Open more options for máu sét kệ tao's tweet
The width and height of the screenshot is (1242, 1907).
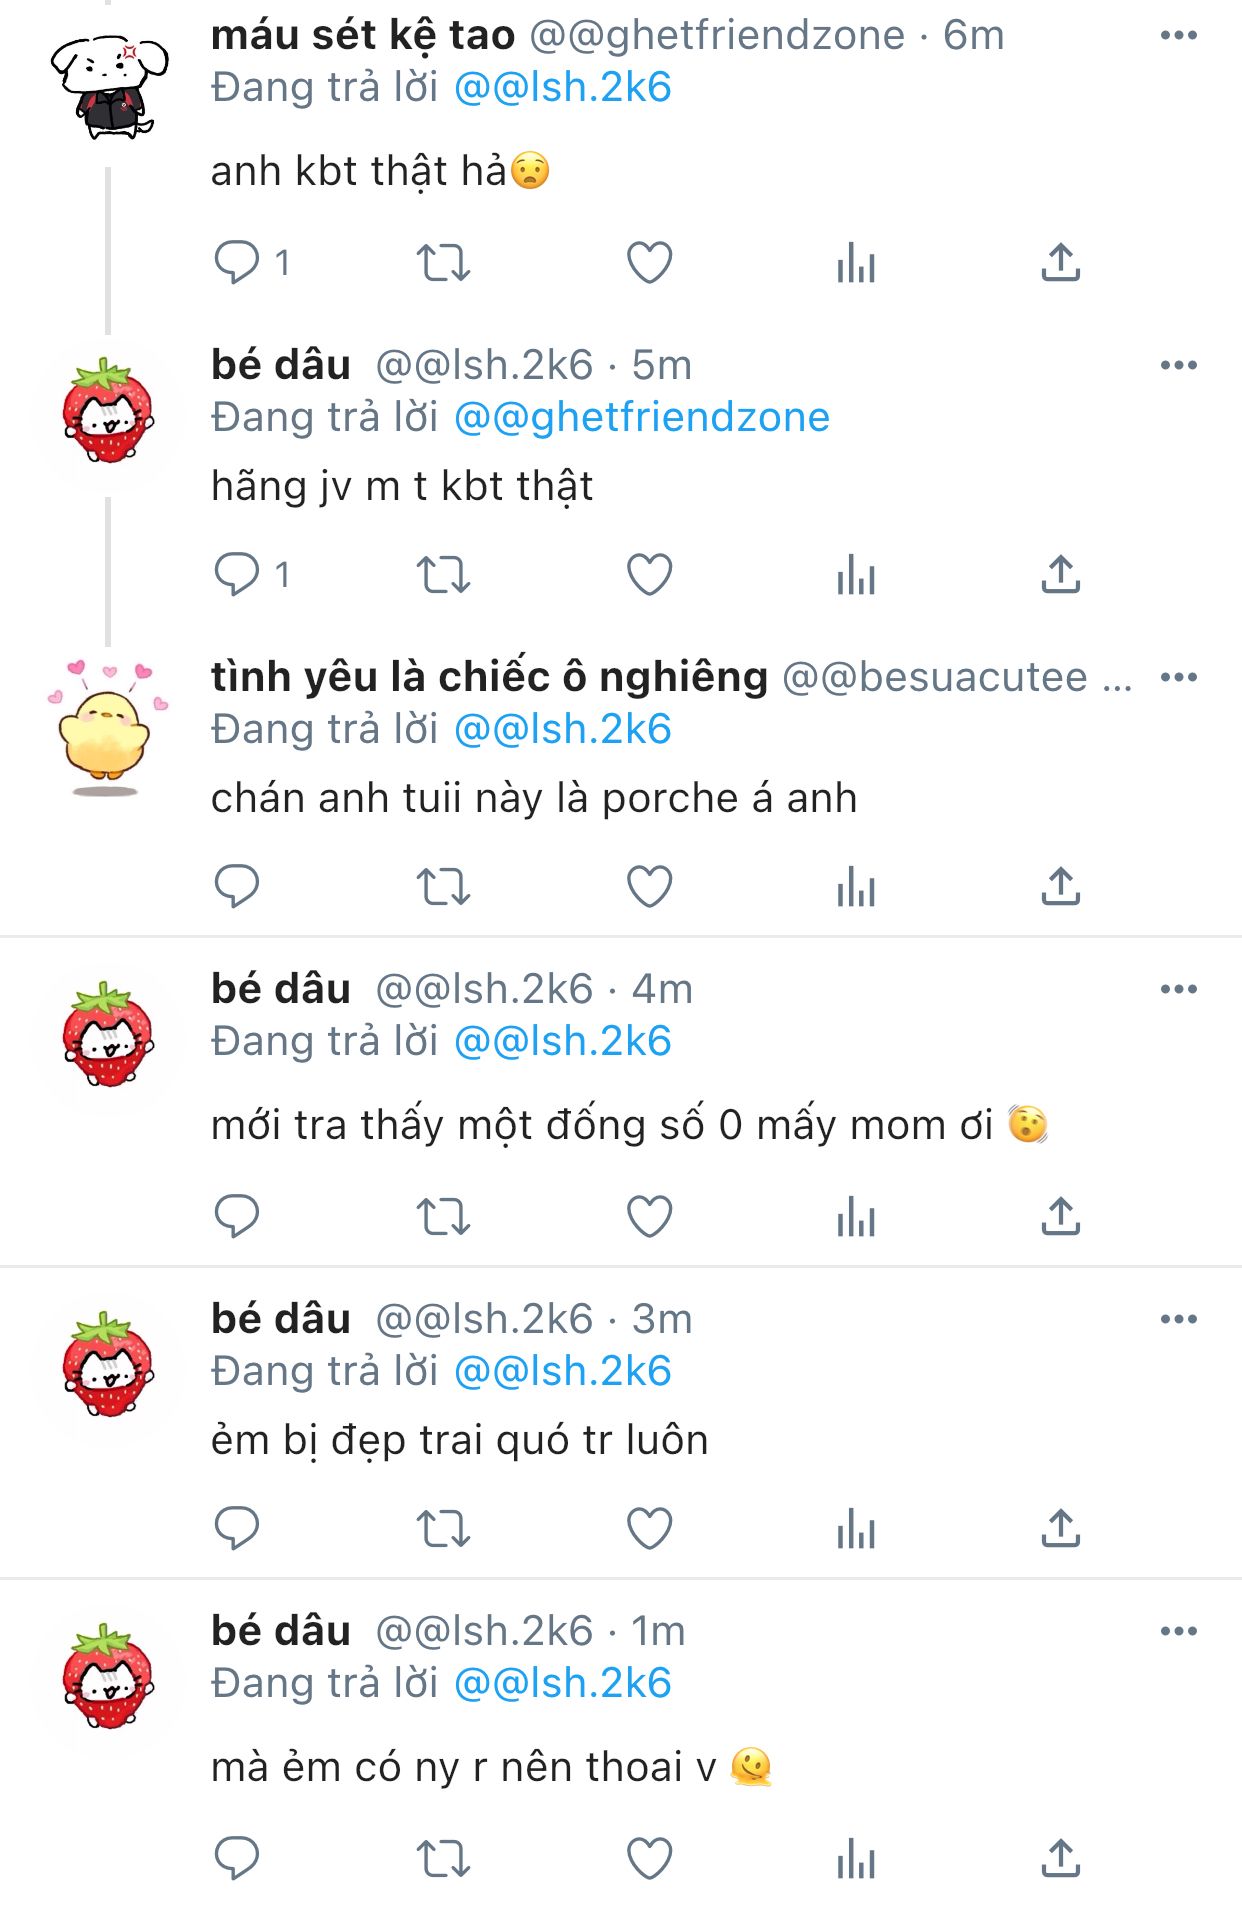[x=1179, y=35]
